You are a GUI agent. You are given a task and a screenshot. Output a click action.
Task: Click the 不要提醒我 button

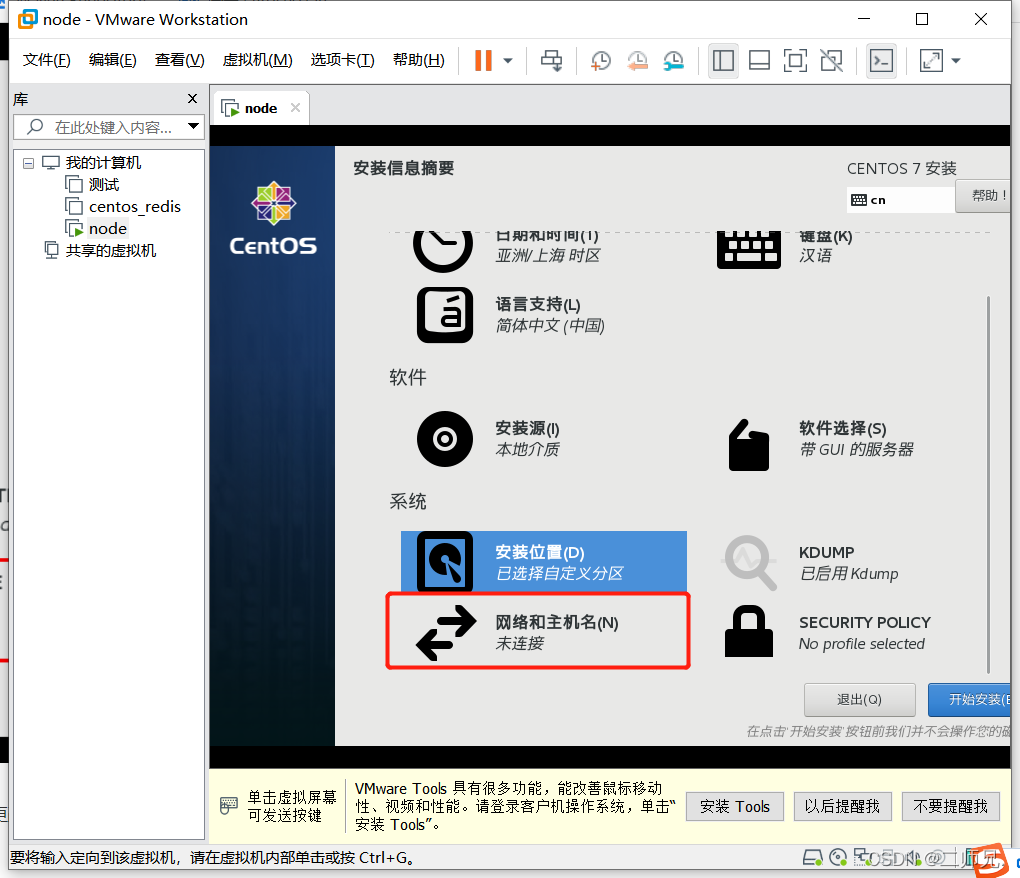pos(950,807)
